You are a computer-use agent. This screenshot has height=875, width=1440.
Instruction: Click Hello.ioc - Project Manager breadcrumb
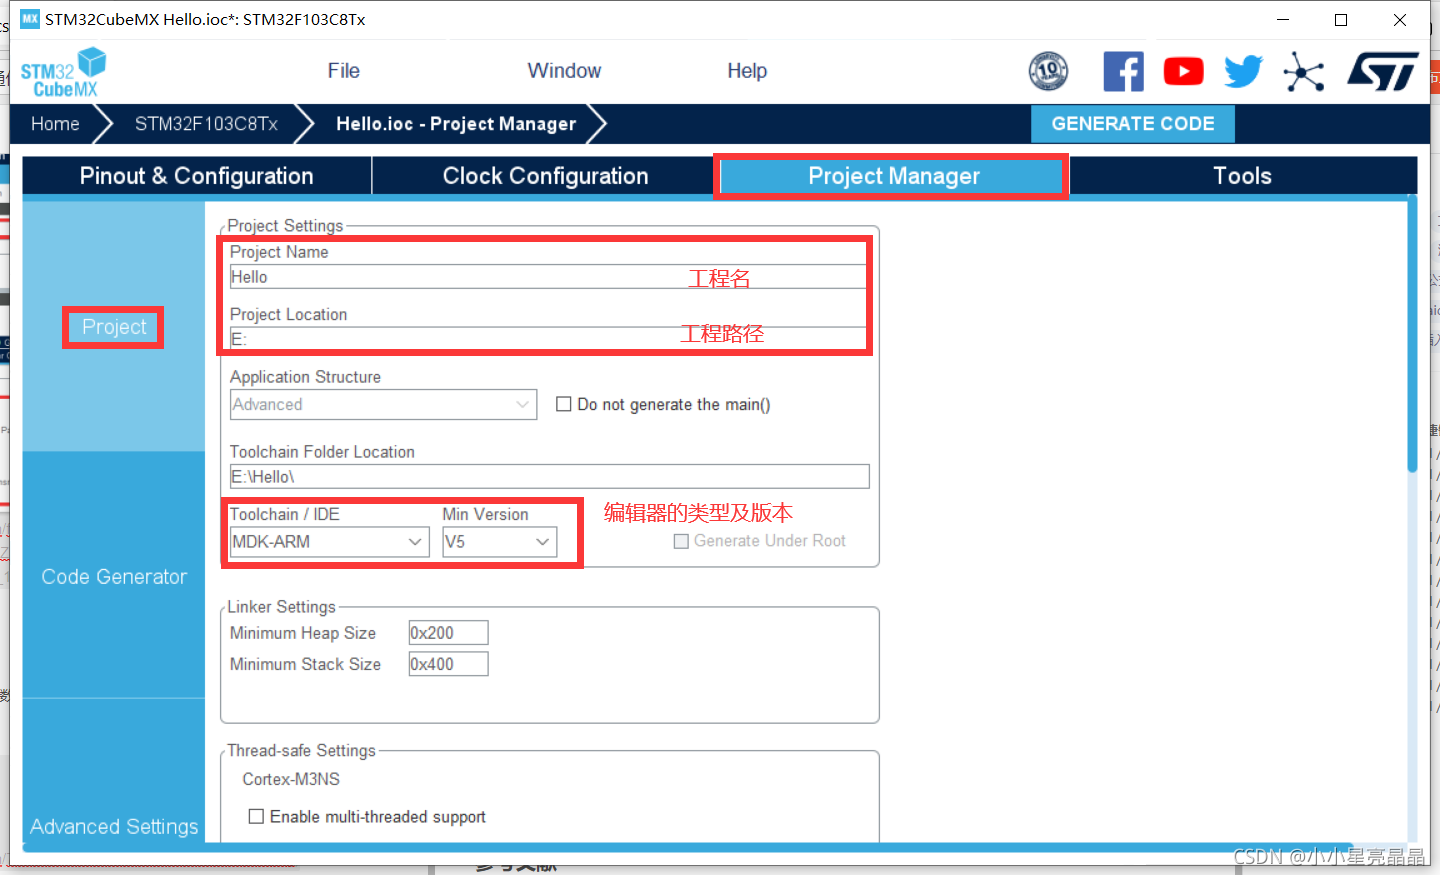tap(456, 124)
